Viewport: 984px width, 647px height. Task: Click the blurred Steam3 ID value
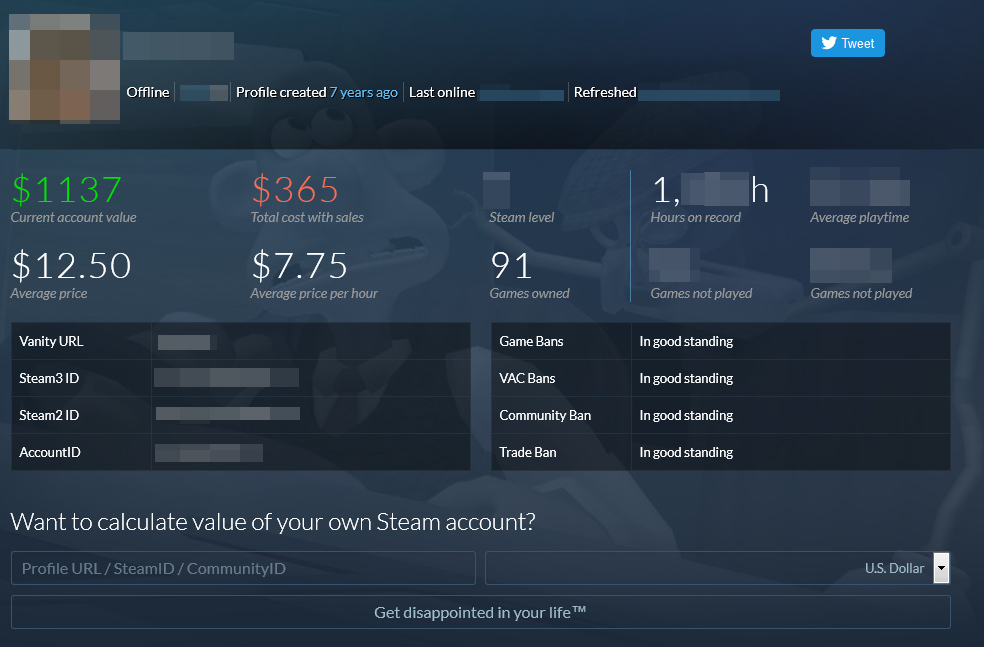(227, 378)
